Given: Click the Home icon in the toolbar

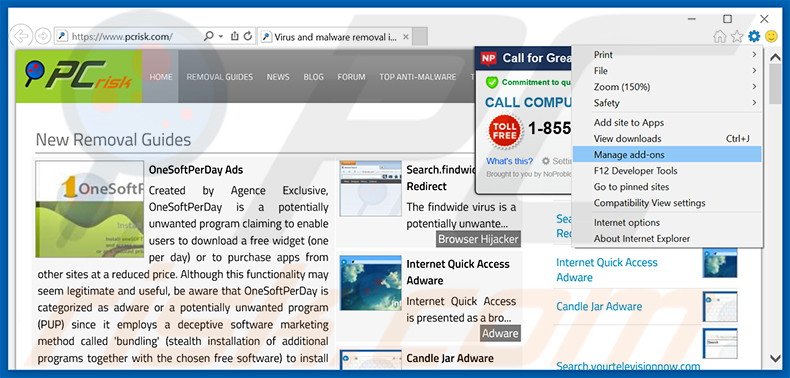Looking at the screenshot, I should click(x=720, y=36).
